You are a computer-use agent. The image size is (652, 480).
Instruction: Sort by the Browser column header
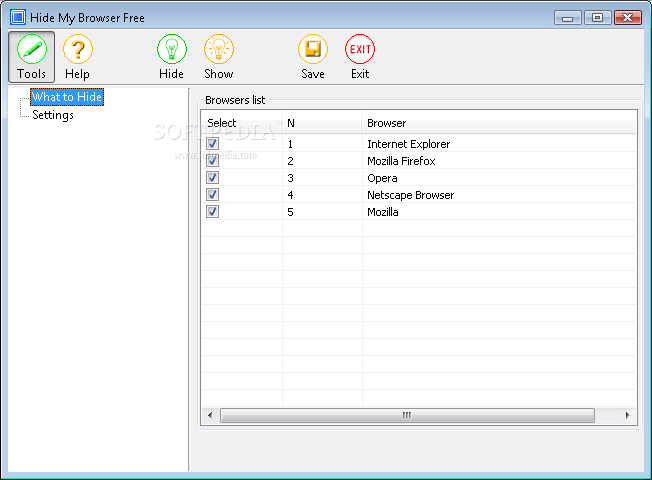click(x=499, y=123)
